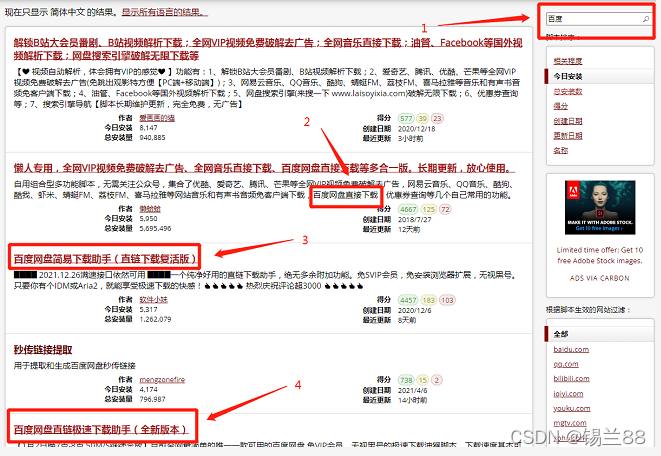661x456 pixels.
Task: Click the 今日安装 value 4,174
Action: (148, 389)
